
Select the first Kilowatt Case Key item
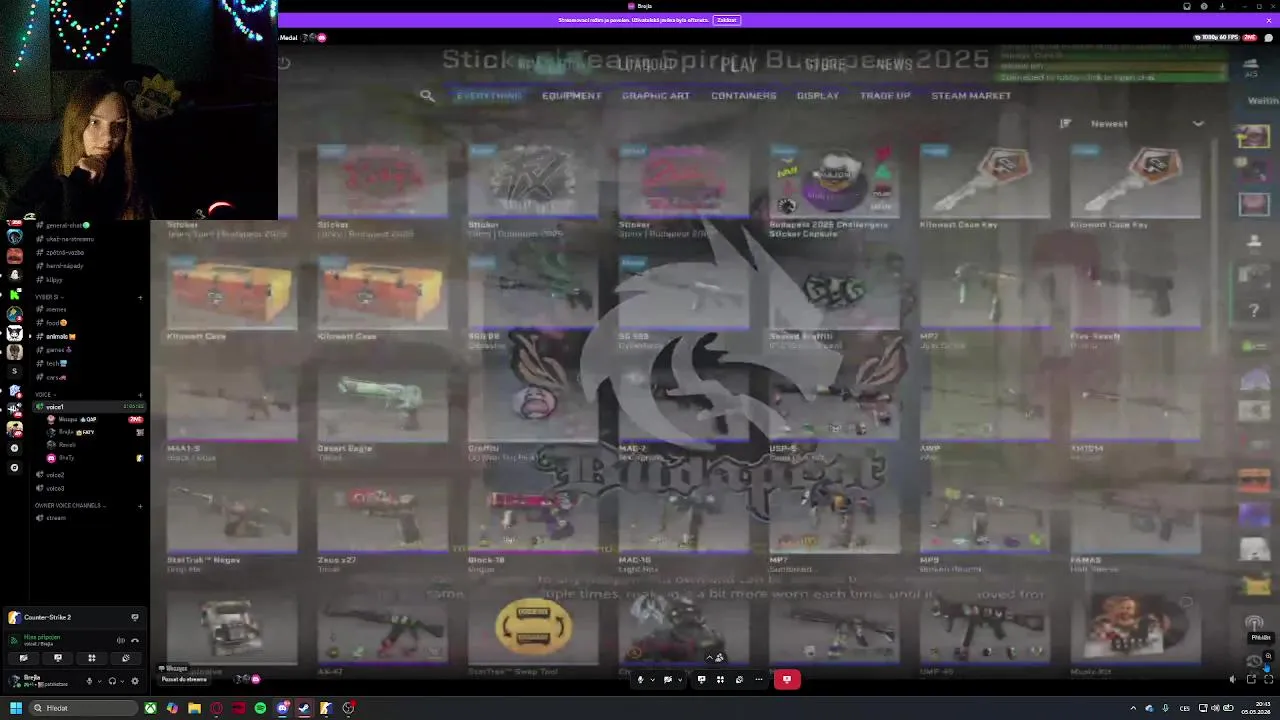click(x=984, y=188)
